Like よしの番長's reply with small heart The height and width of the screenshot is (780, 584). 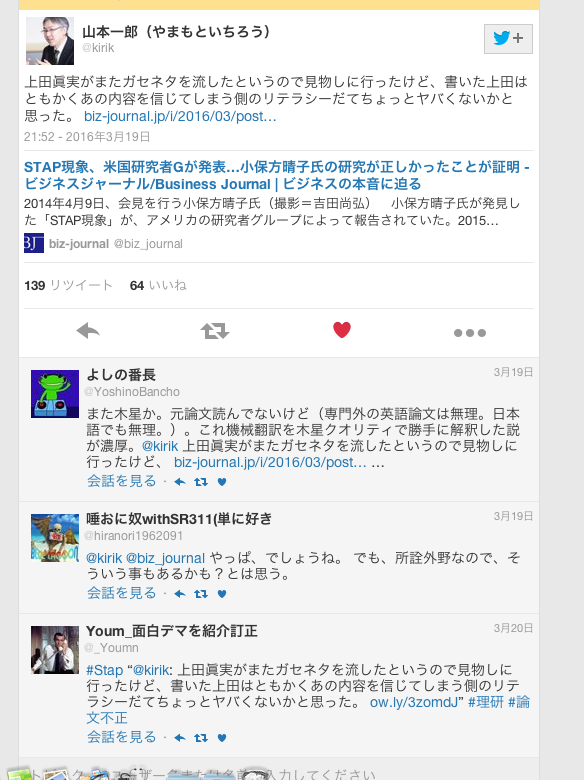pos(222,482)
